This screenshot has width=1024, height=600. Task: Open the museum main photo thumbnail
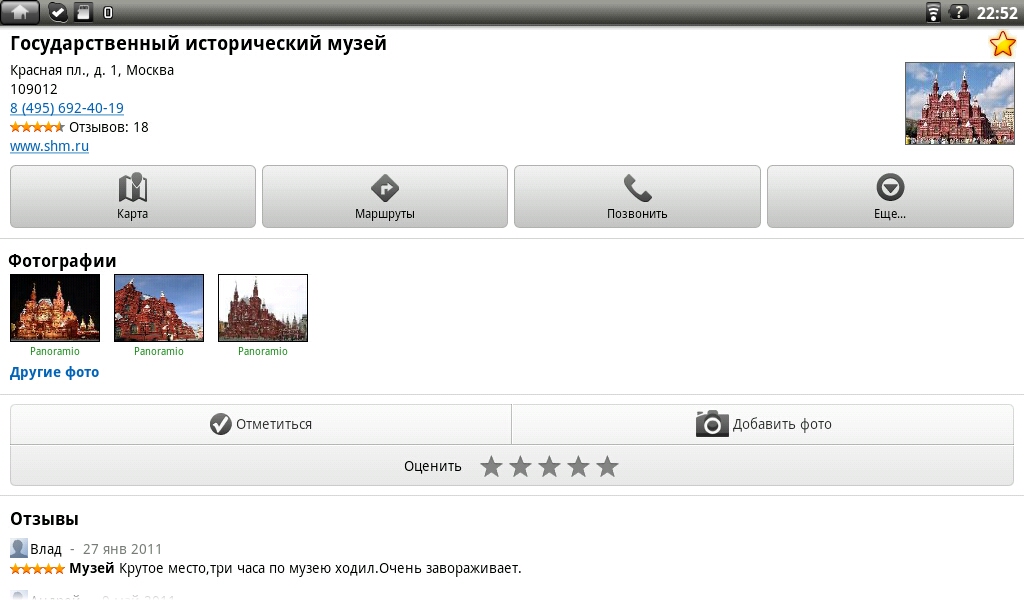pyautogui.click(x=959, y=103)
